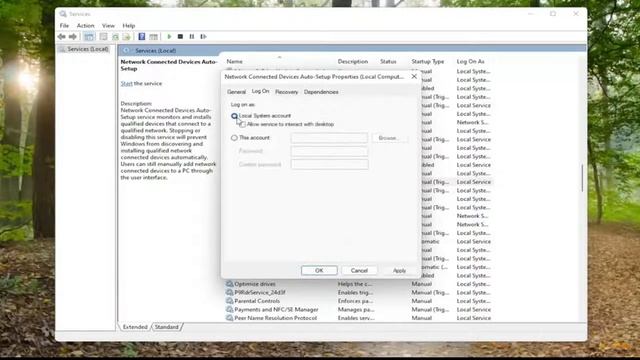Viewport: 640px width, 360px height.
Task: Start the service with the green play icon
Action: tap(169, 37)
